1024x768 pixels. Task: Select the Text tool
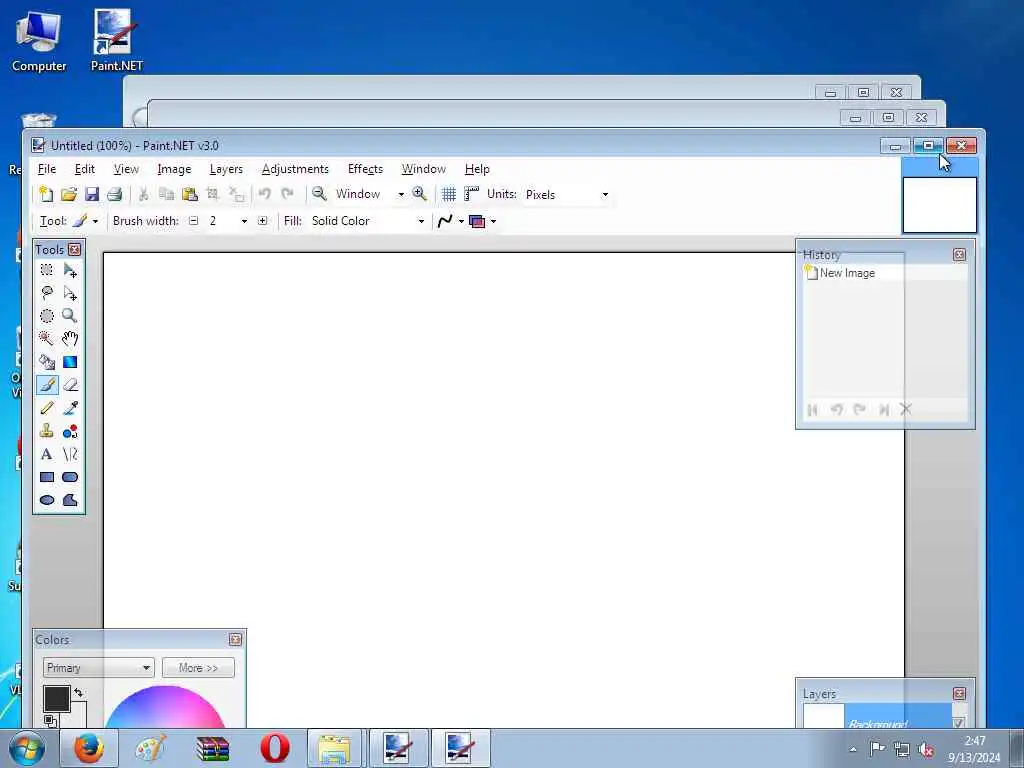tap(47, 454)
